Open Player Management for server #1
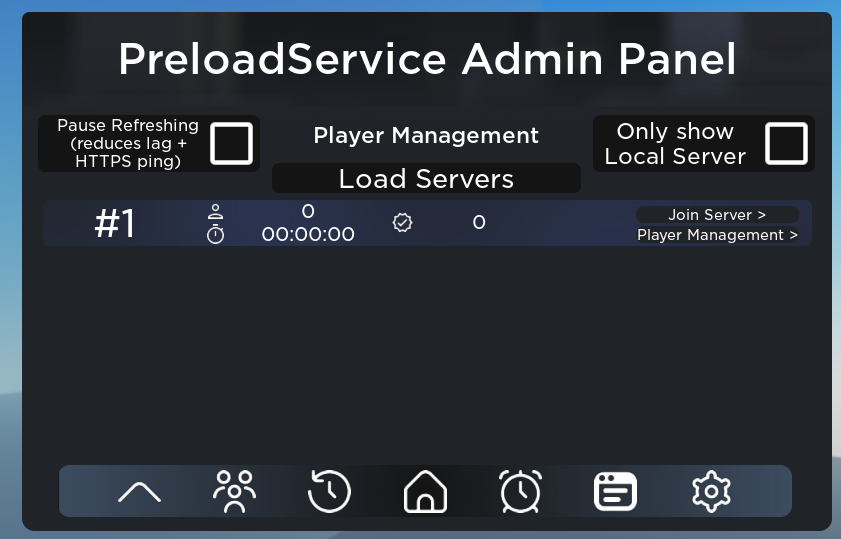The width and height of the screenshot is (841, 539). (x=717, y=235)
